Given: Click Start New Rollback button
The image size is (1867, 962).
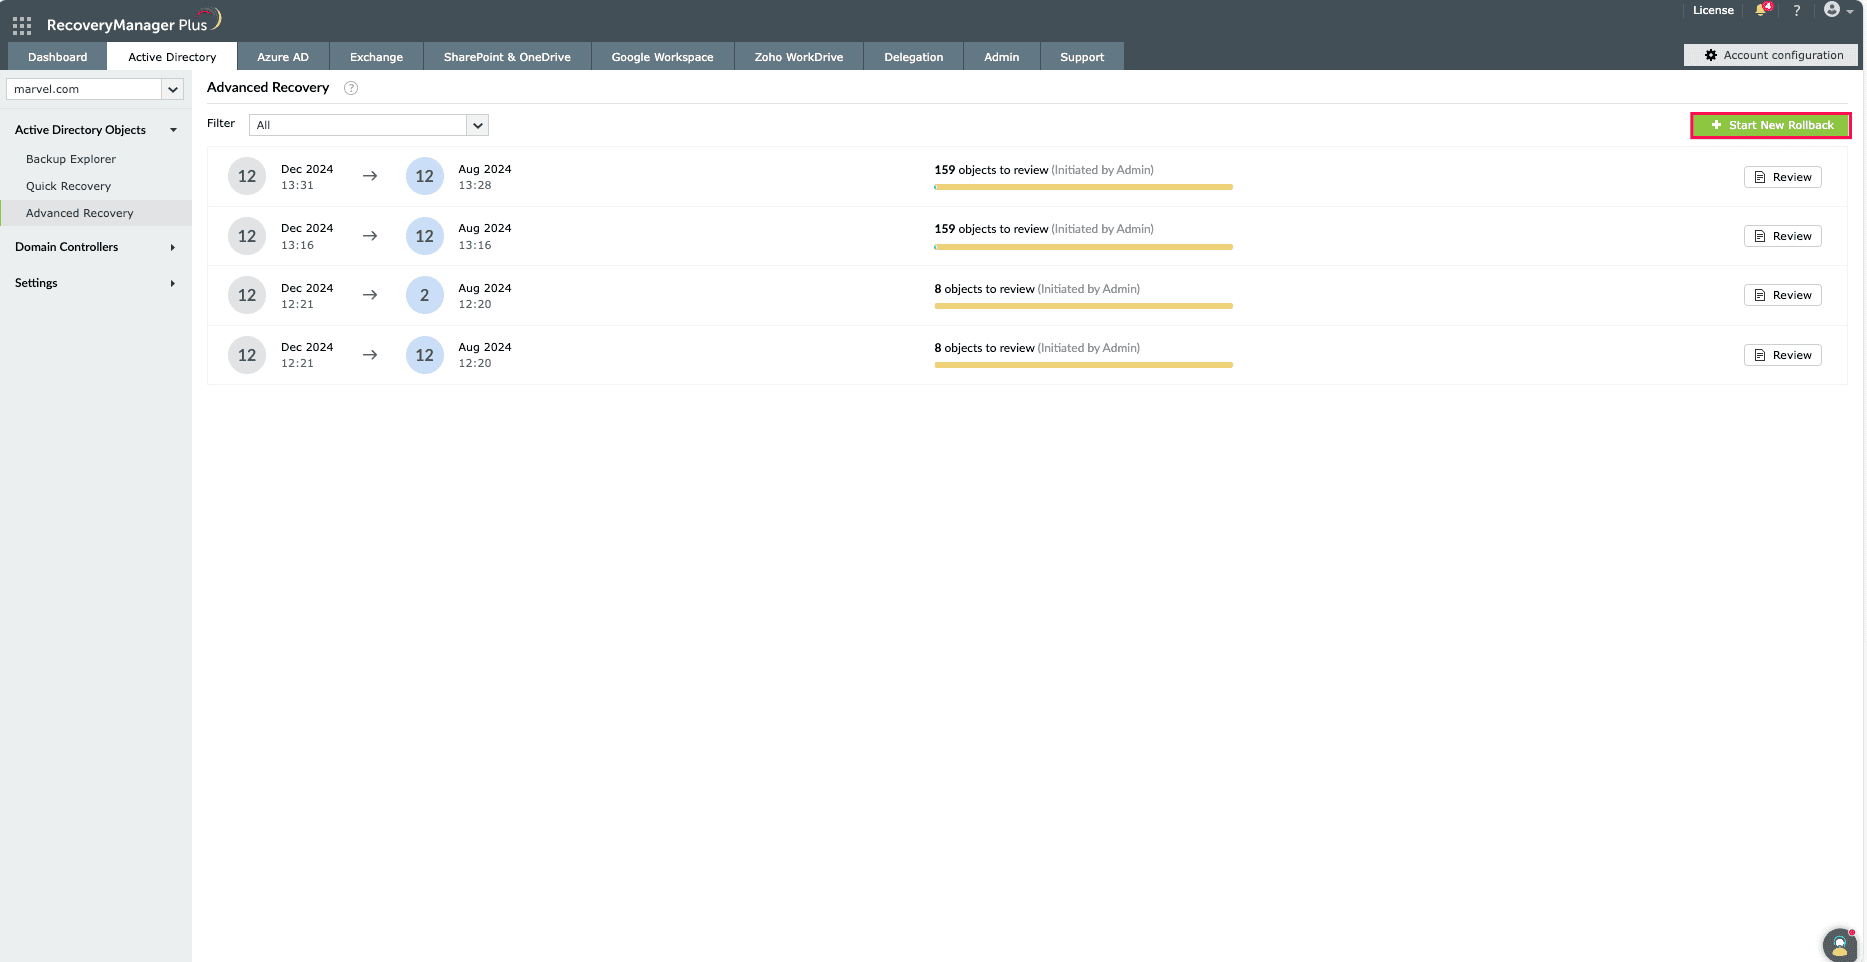Looking at the screenshot, I should (1771, 125).
